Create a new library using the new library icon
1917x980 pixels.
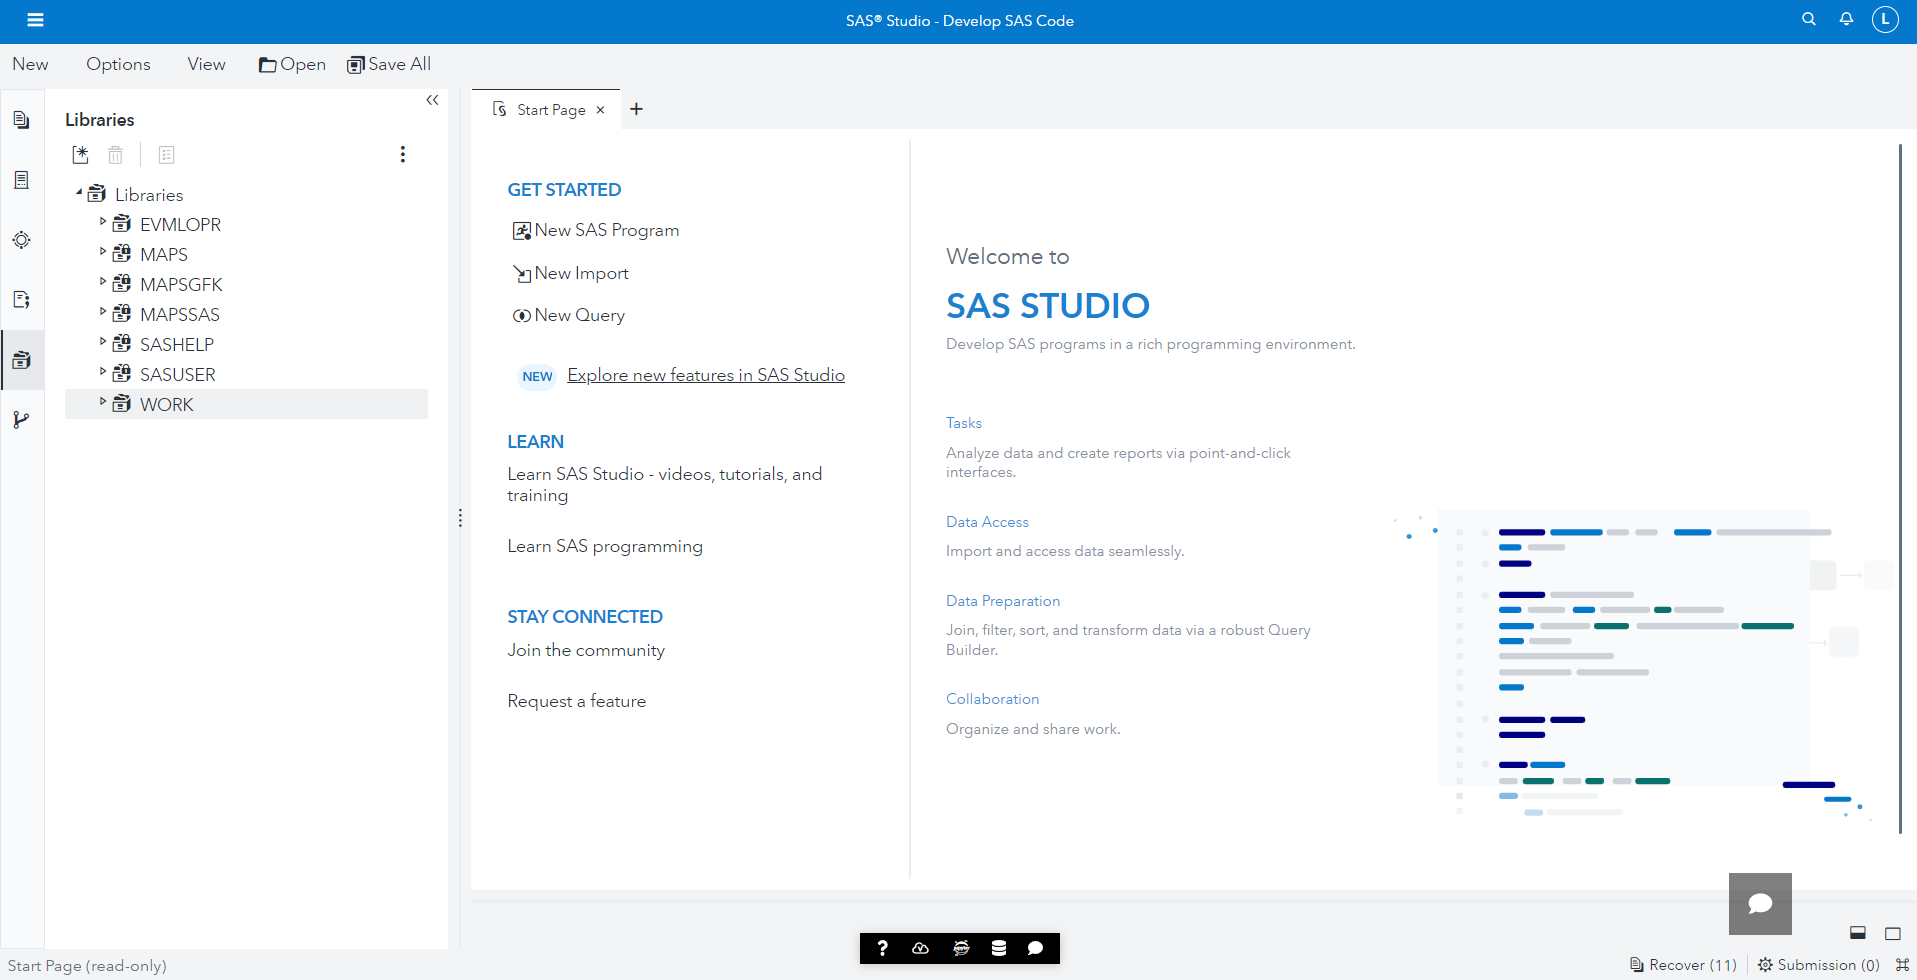(80, 155)
